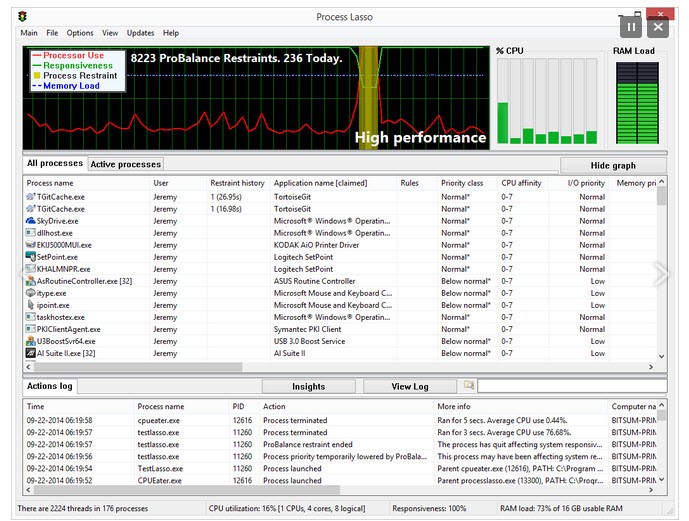Click the Responsiveness 100% status entry
Viewport: 689px width, 521px height.
[429, 509]
